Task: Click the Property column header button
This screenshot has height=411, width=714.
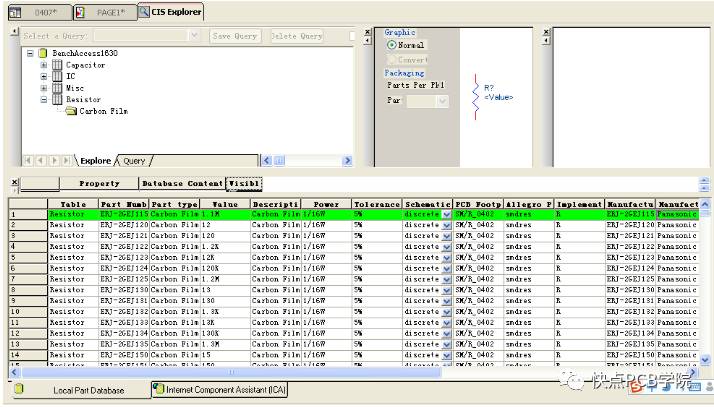Action: [x=99, y=183]
